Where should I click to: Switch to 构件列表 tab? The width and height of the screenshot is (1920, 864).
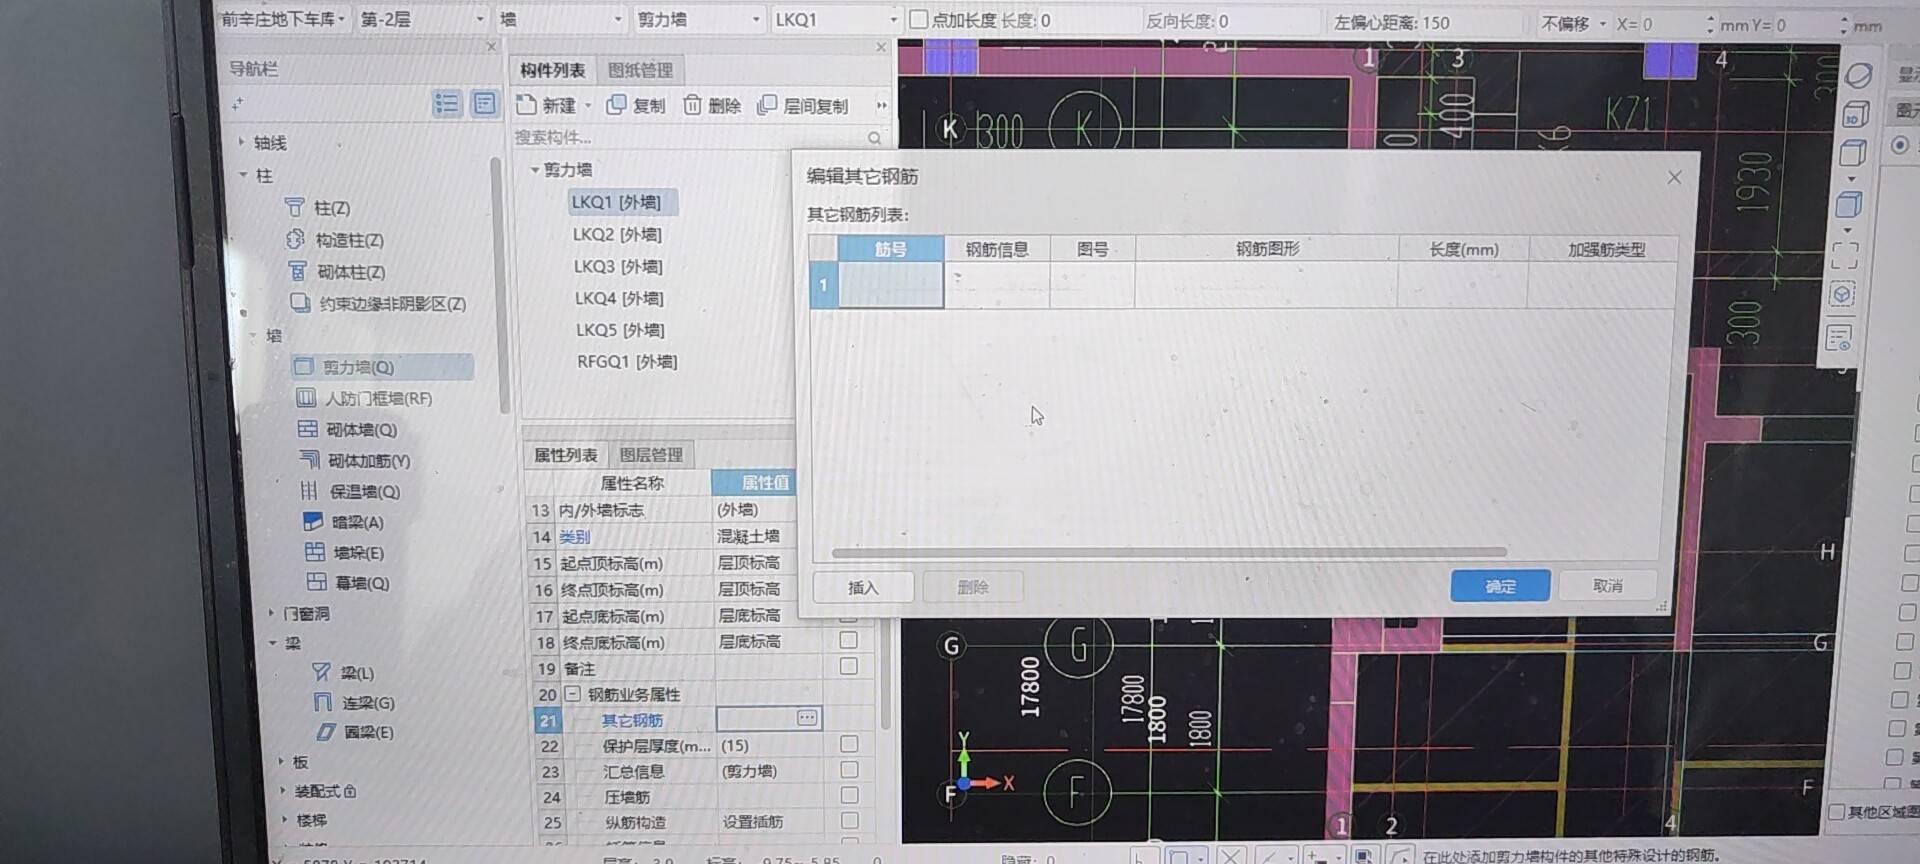[x=552, y=69]
